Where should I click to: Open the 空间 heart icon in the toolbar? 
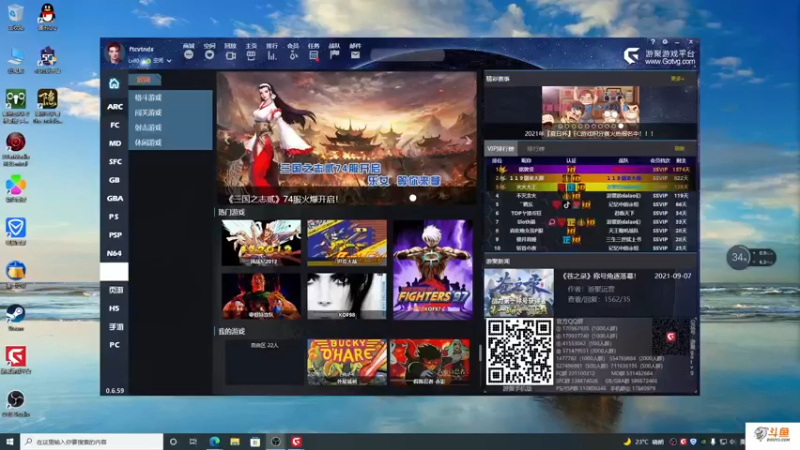[x=210, y=55]
